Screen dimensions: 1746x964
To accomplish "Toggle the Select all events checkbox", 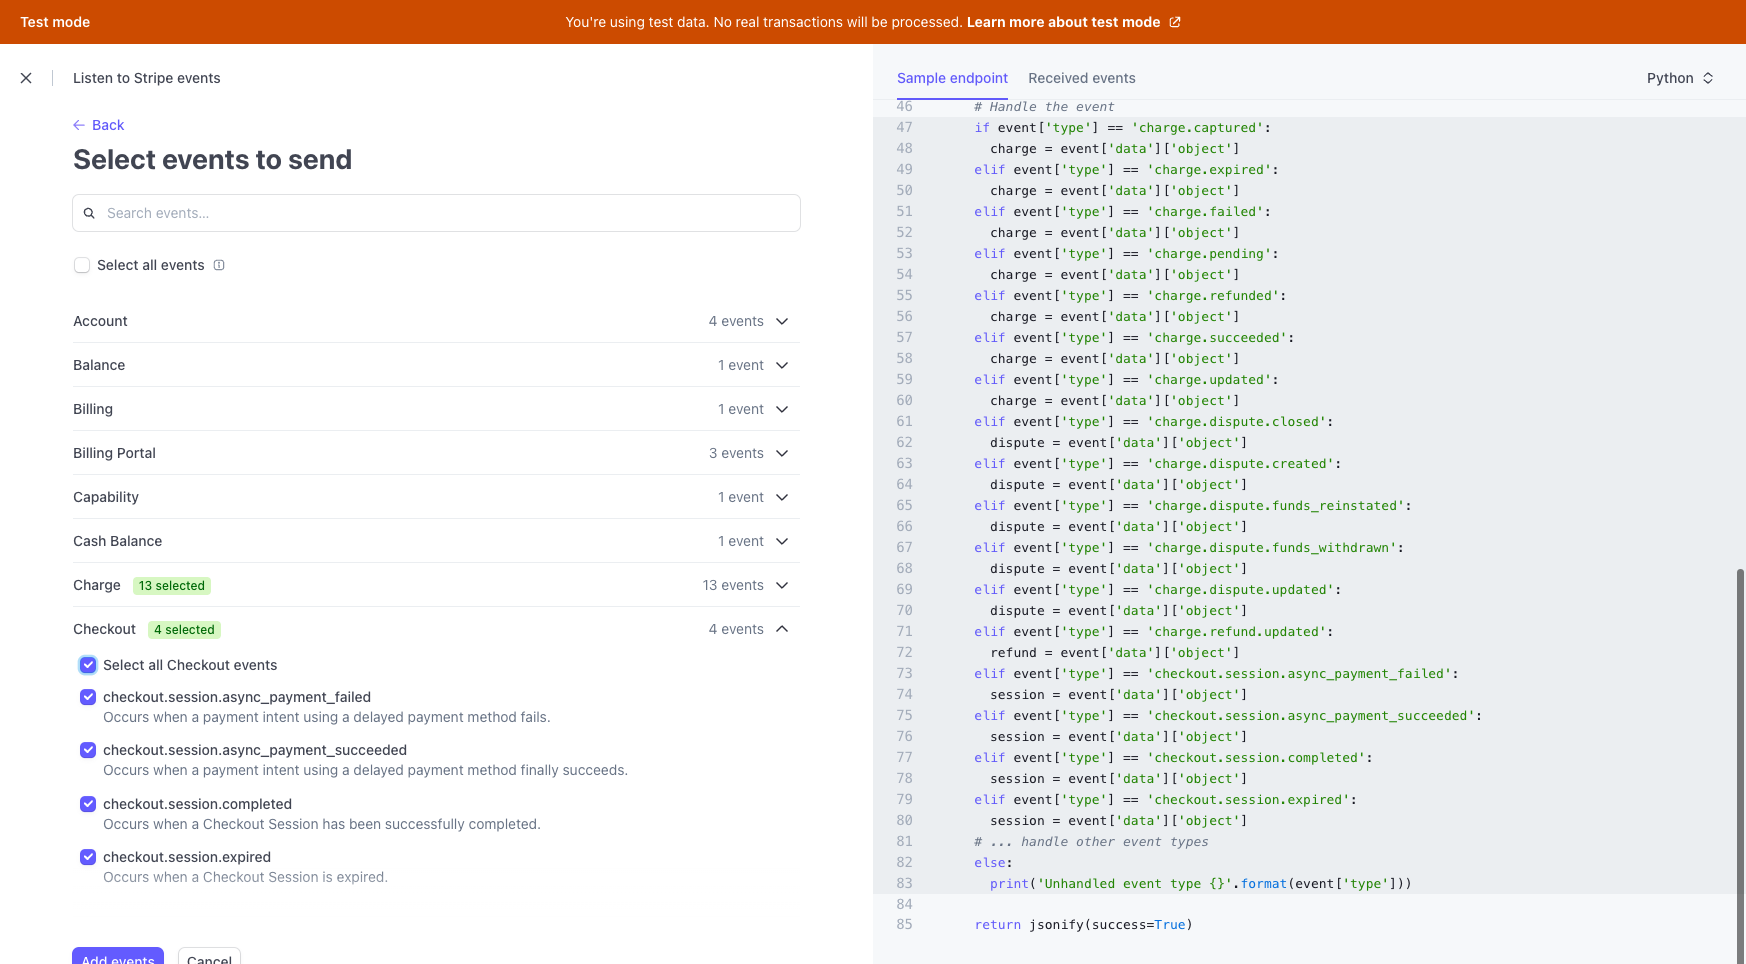I will (82, 265).
